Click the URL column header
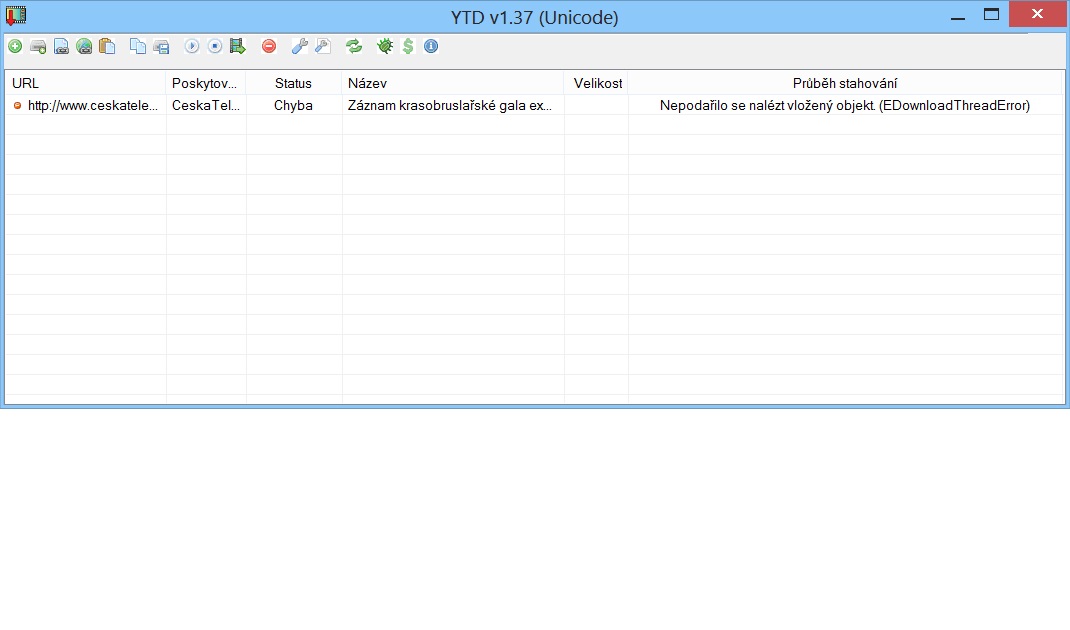This screenshot has width=1070, height=630. (x=85, y=83)
